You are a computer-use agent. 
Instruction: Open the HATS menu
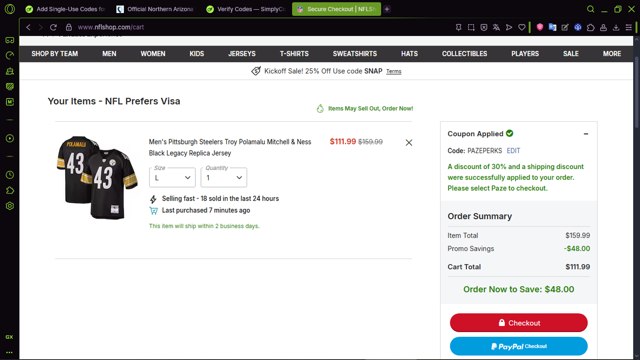(x=409, y=53)
